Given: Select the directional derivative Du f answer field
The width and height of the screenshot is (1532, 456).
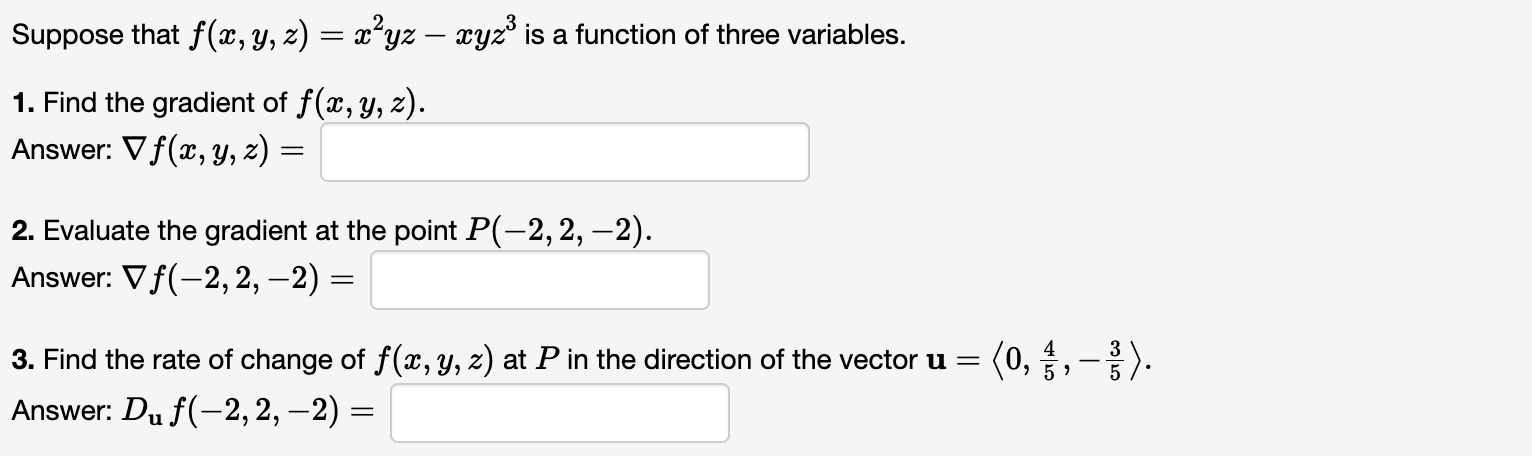Looking at the screenshot, I should [560, 413].
